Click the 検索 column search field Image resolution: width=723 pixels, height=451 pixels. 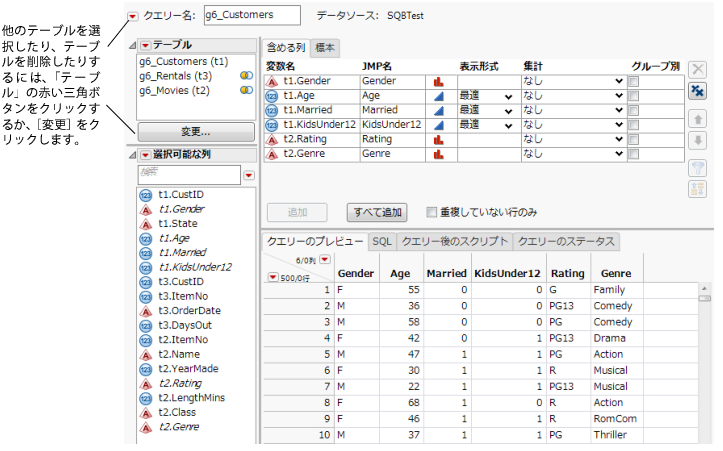pos(189,175)
